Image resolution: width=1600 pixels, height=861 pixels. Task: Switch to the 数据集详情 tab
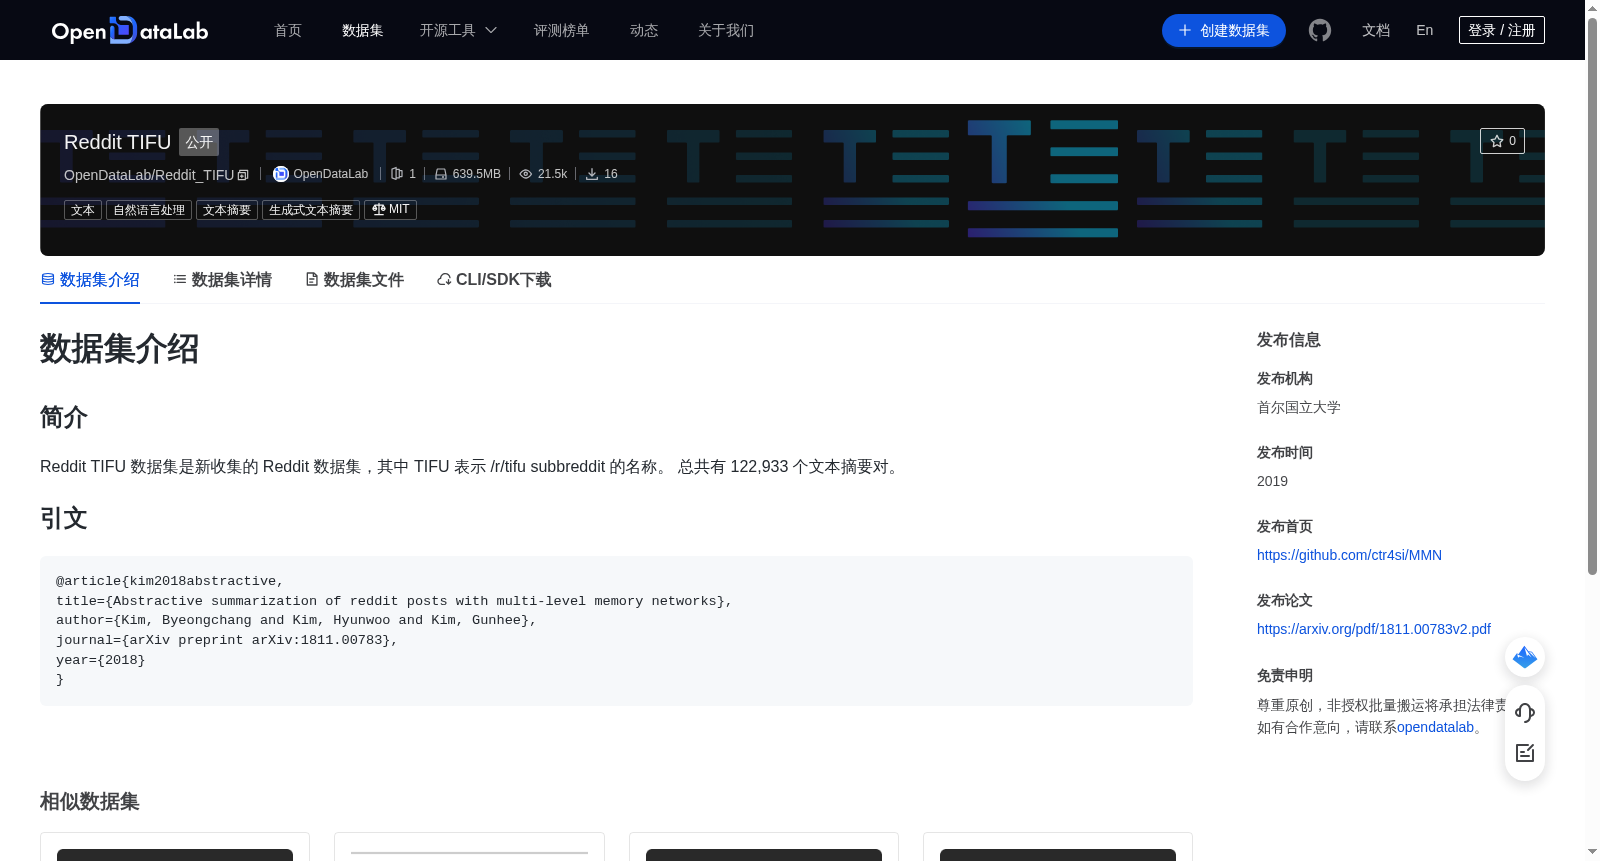pos(222,280)
